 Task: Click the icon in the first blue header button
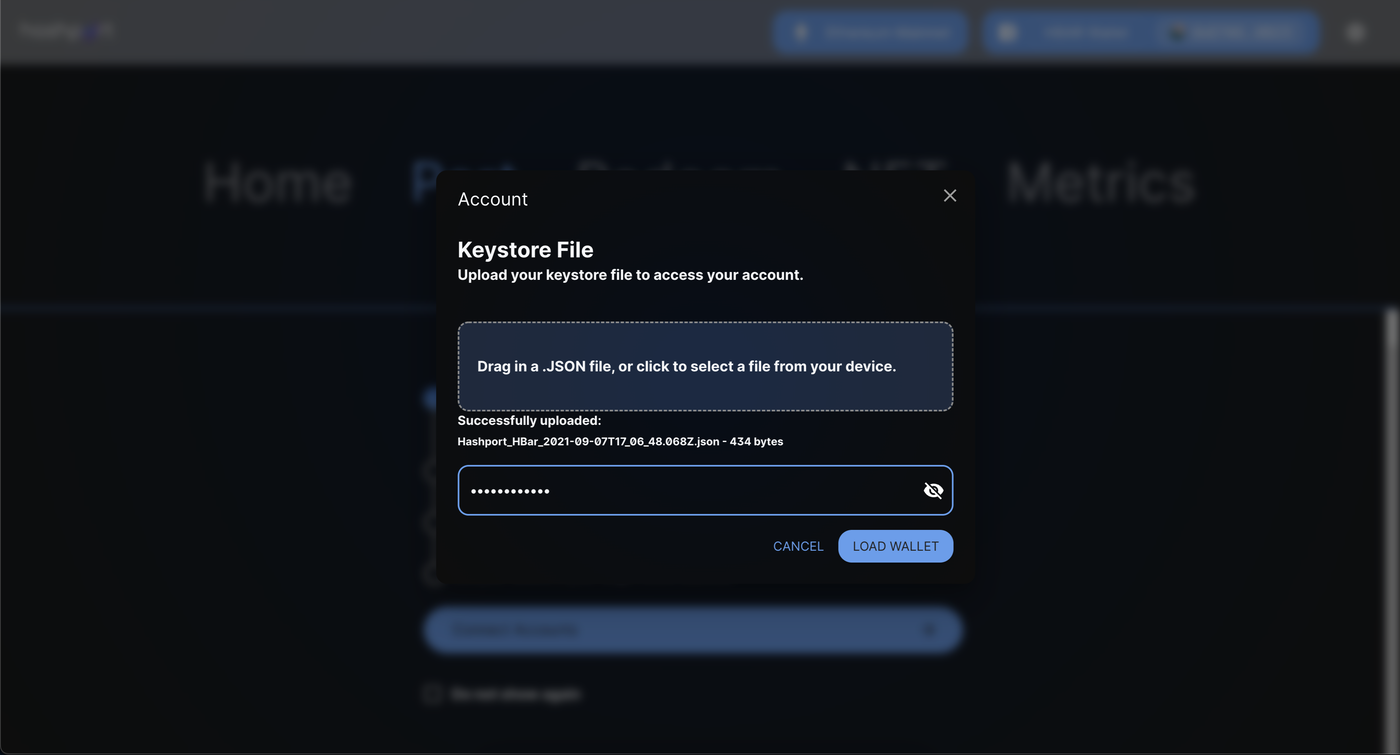[x=801, y=33]
